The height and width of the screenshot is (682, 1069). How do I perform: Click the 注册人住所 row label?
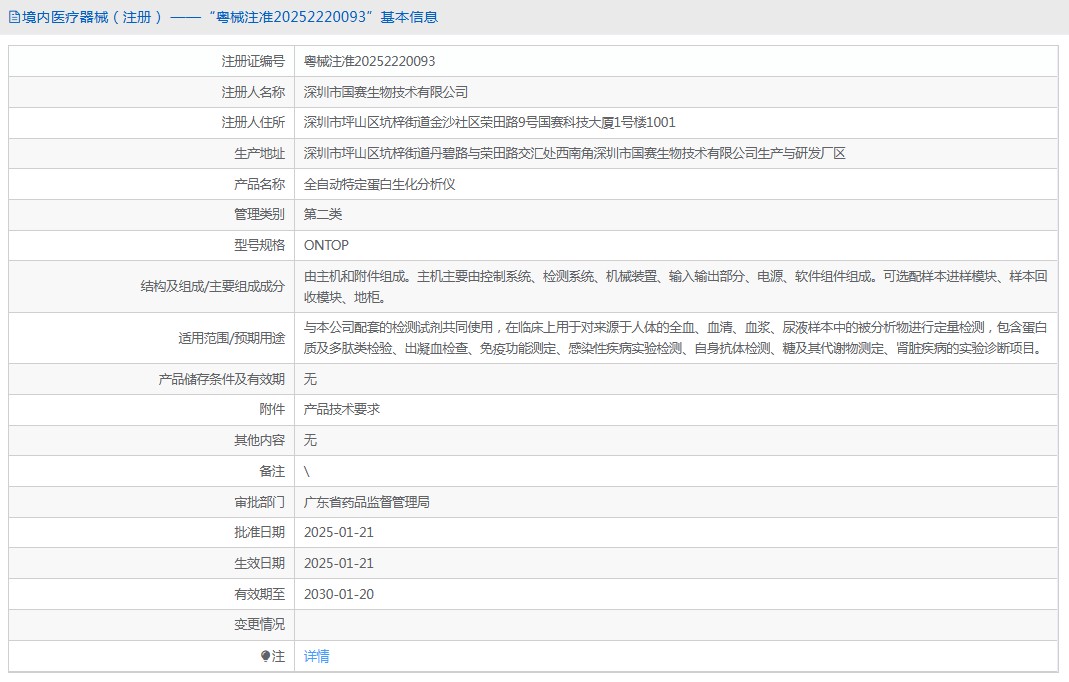point(252,122)
